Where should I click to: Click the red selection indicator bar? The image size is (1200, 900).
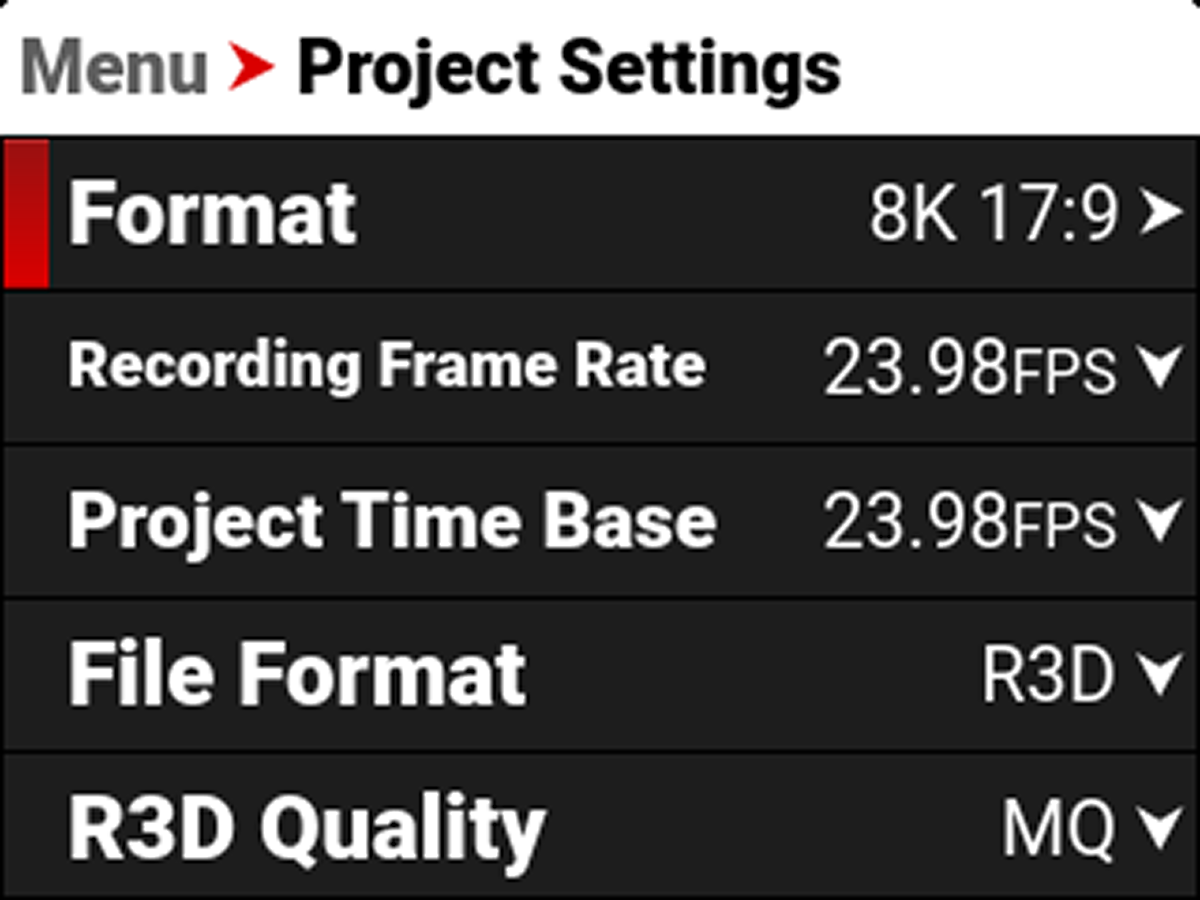coord(26,213)
